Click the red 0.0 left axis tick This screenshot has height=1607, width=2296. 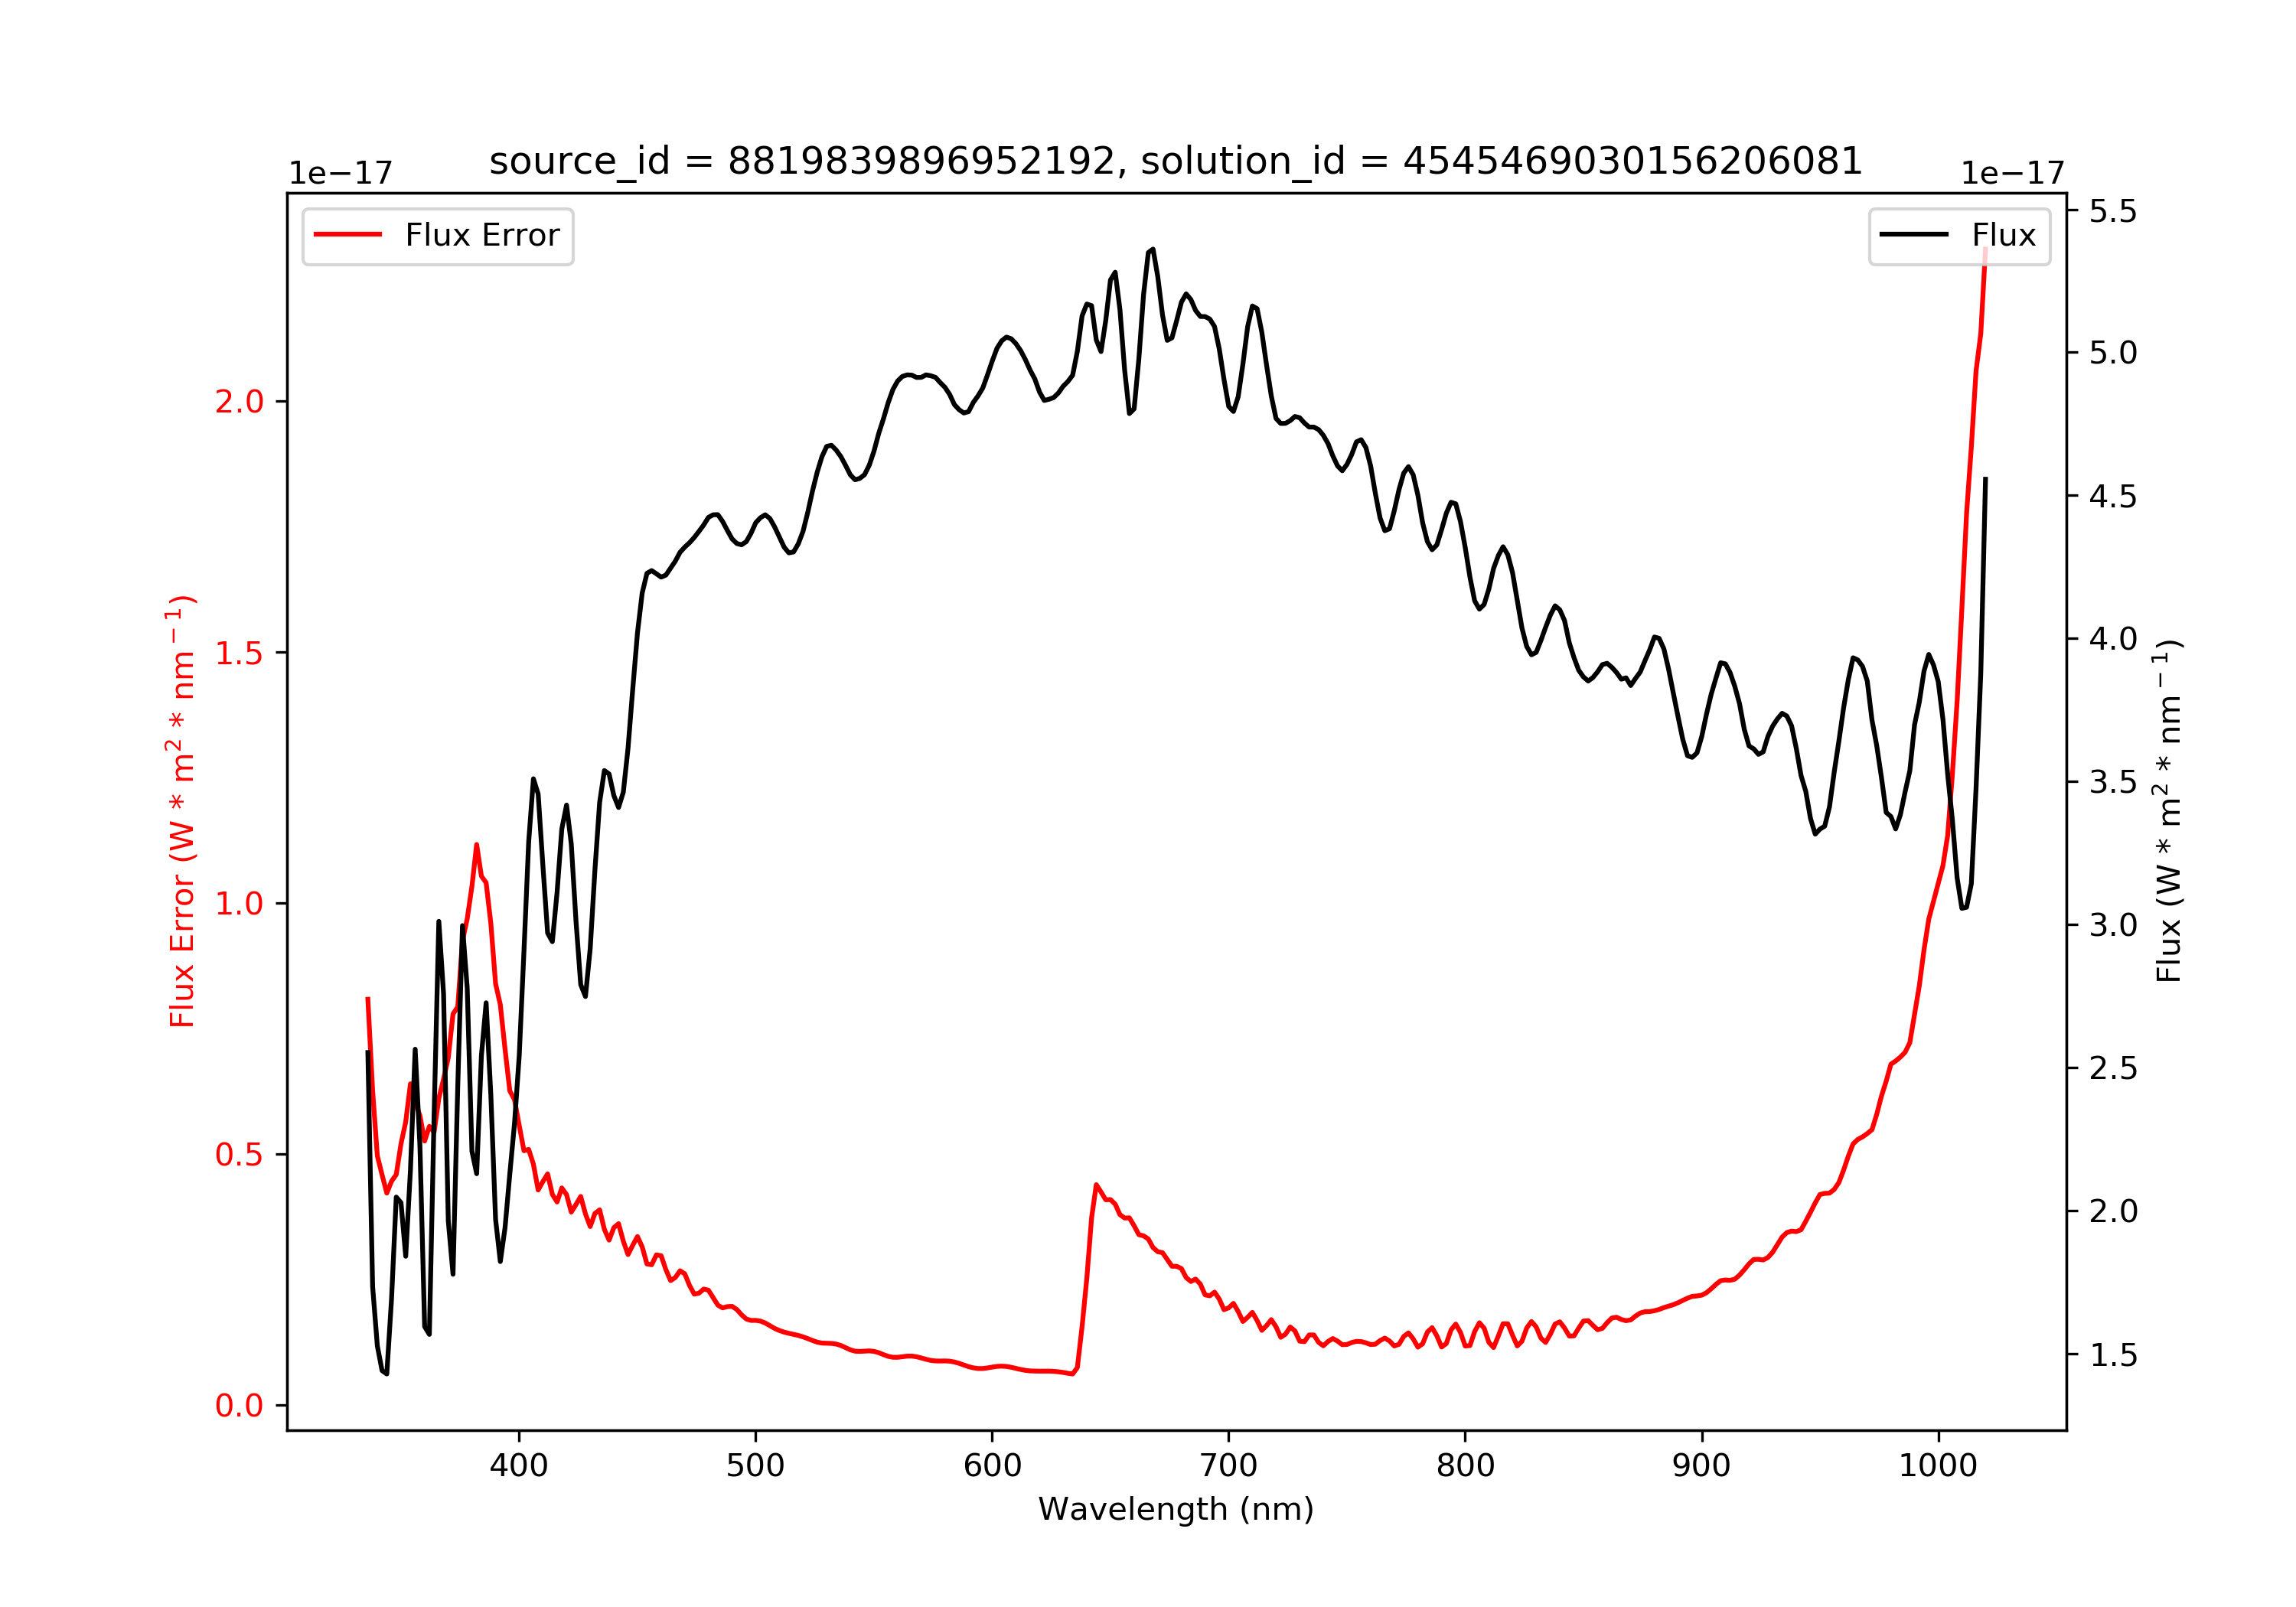(x=239, y=1406)
